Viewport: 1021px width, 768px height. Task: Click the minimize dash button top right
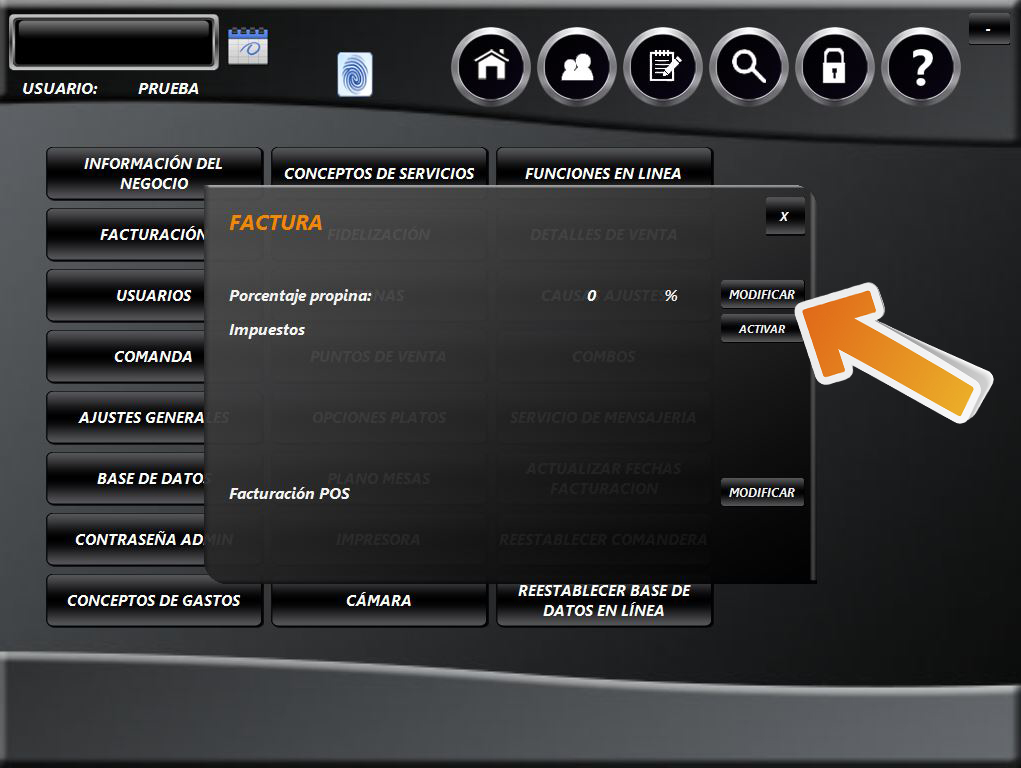point(988,30)
